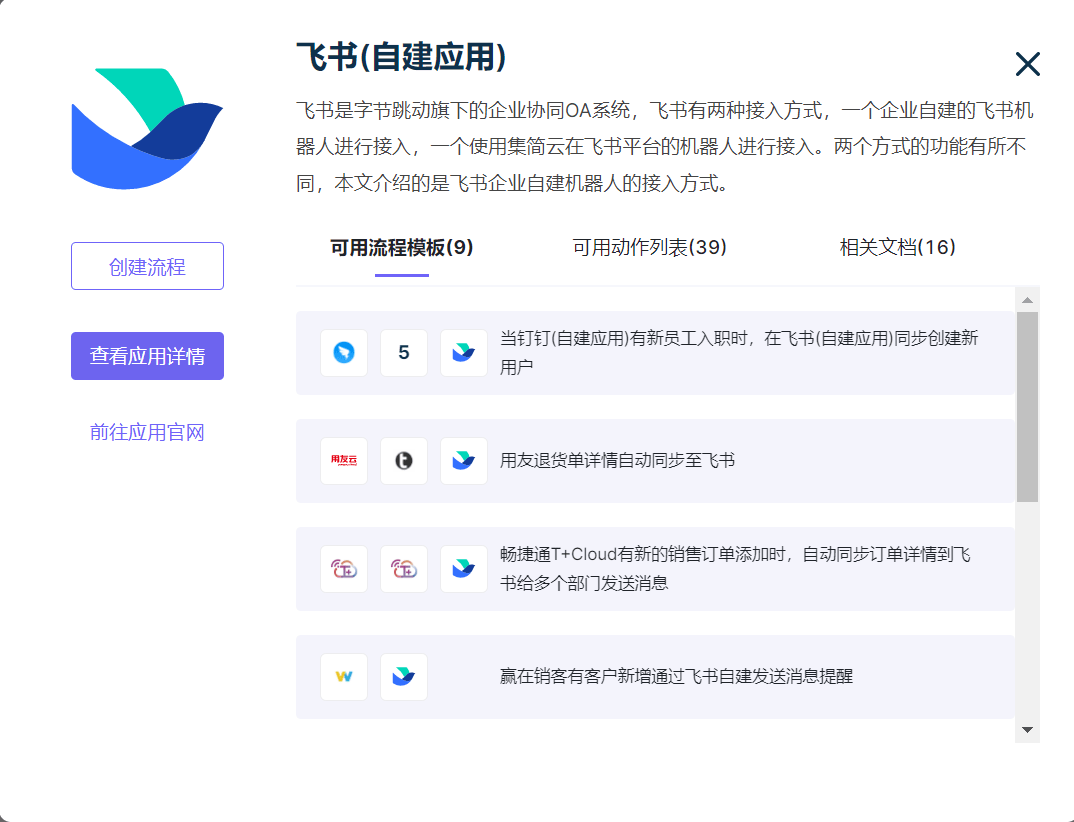Click the template list scrollbar thumb
This screenshot has width=1074, height=822.
(1027, 408)
